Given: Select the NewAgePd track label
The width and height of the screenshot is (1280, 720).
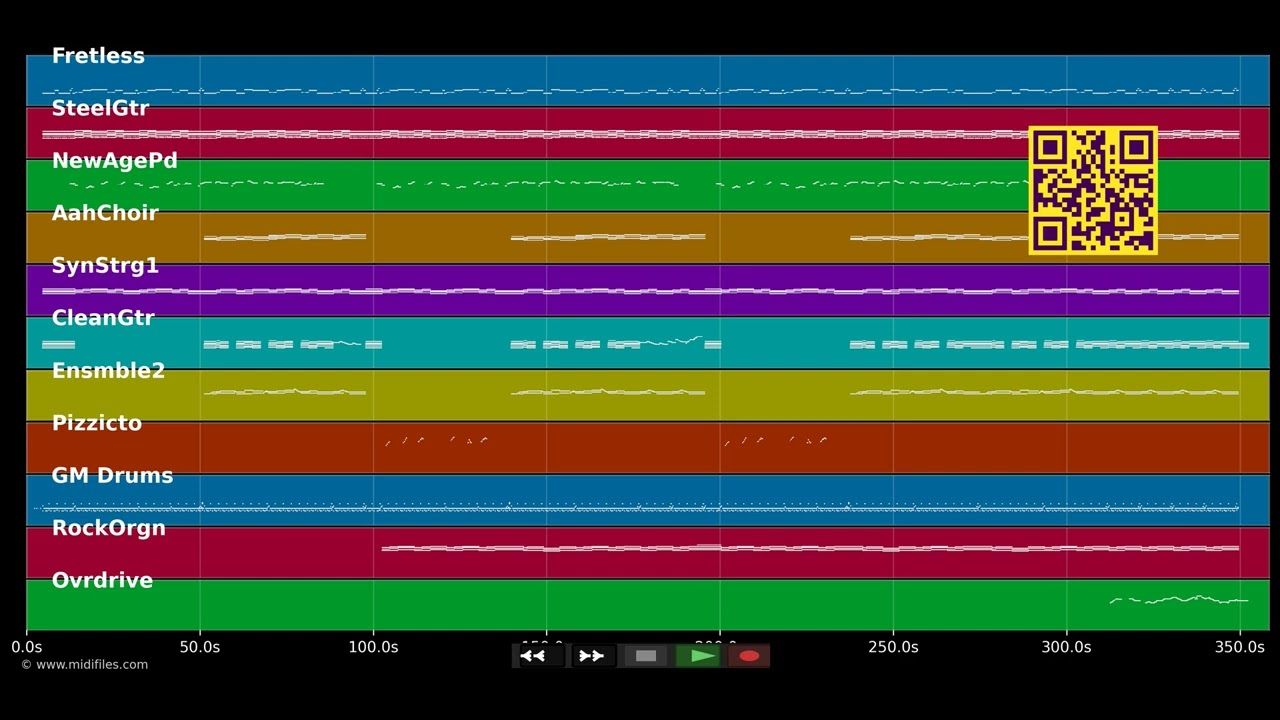Looking at the screenshot, I should click(114, 161).
